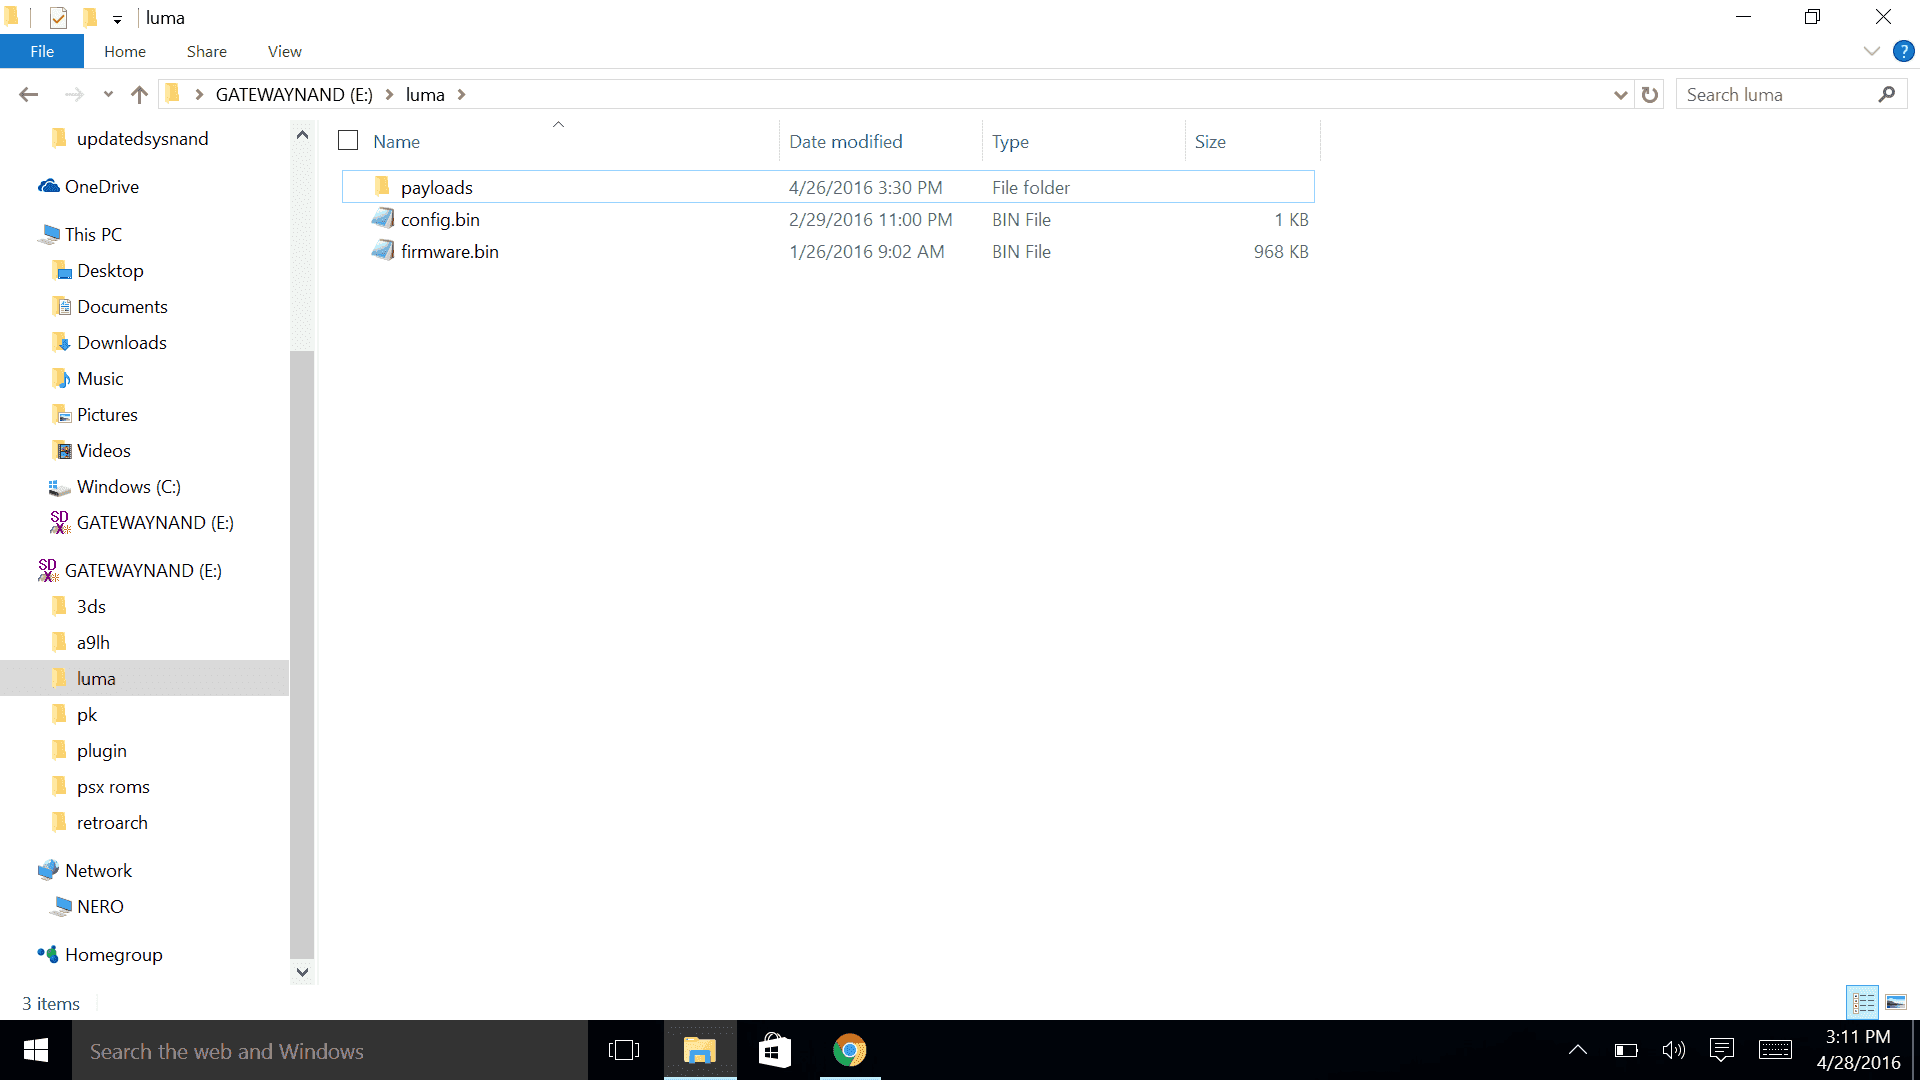Image resolution: width=1920 pixels, height=1080 pixels.
Task: Click navigation pane scroll down arrow
Action: coord(302,971)
